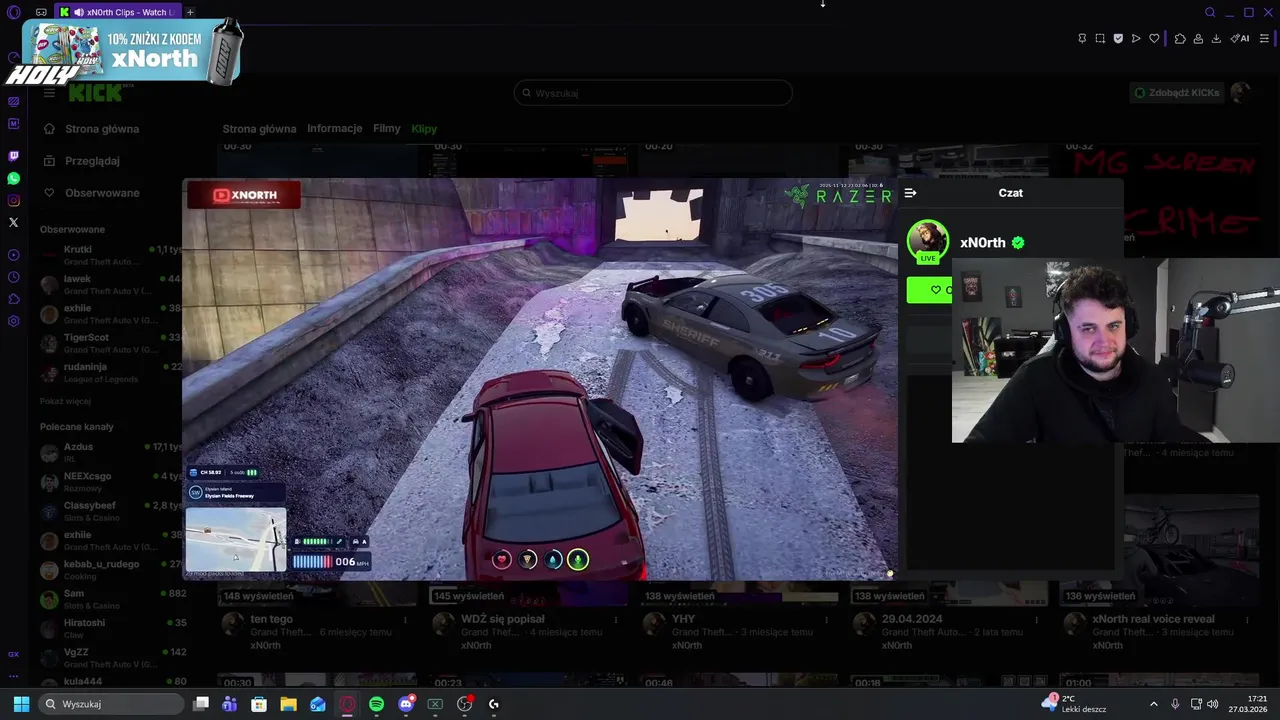Open options menu for YHY clip

coord(826,620)
